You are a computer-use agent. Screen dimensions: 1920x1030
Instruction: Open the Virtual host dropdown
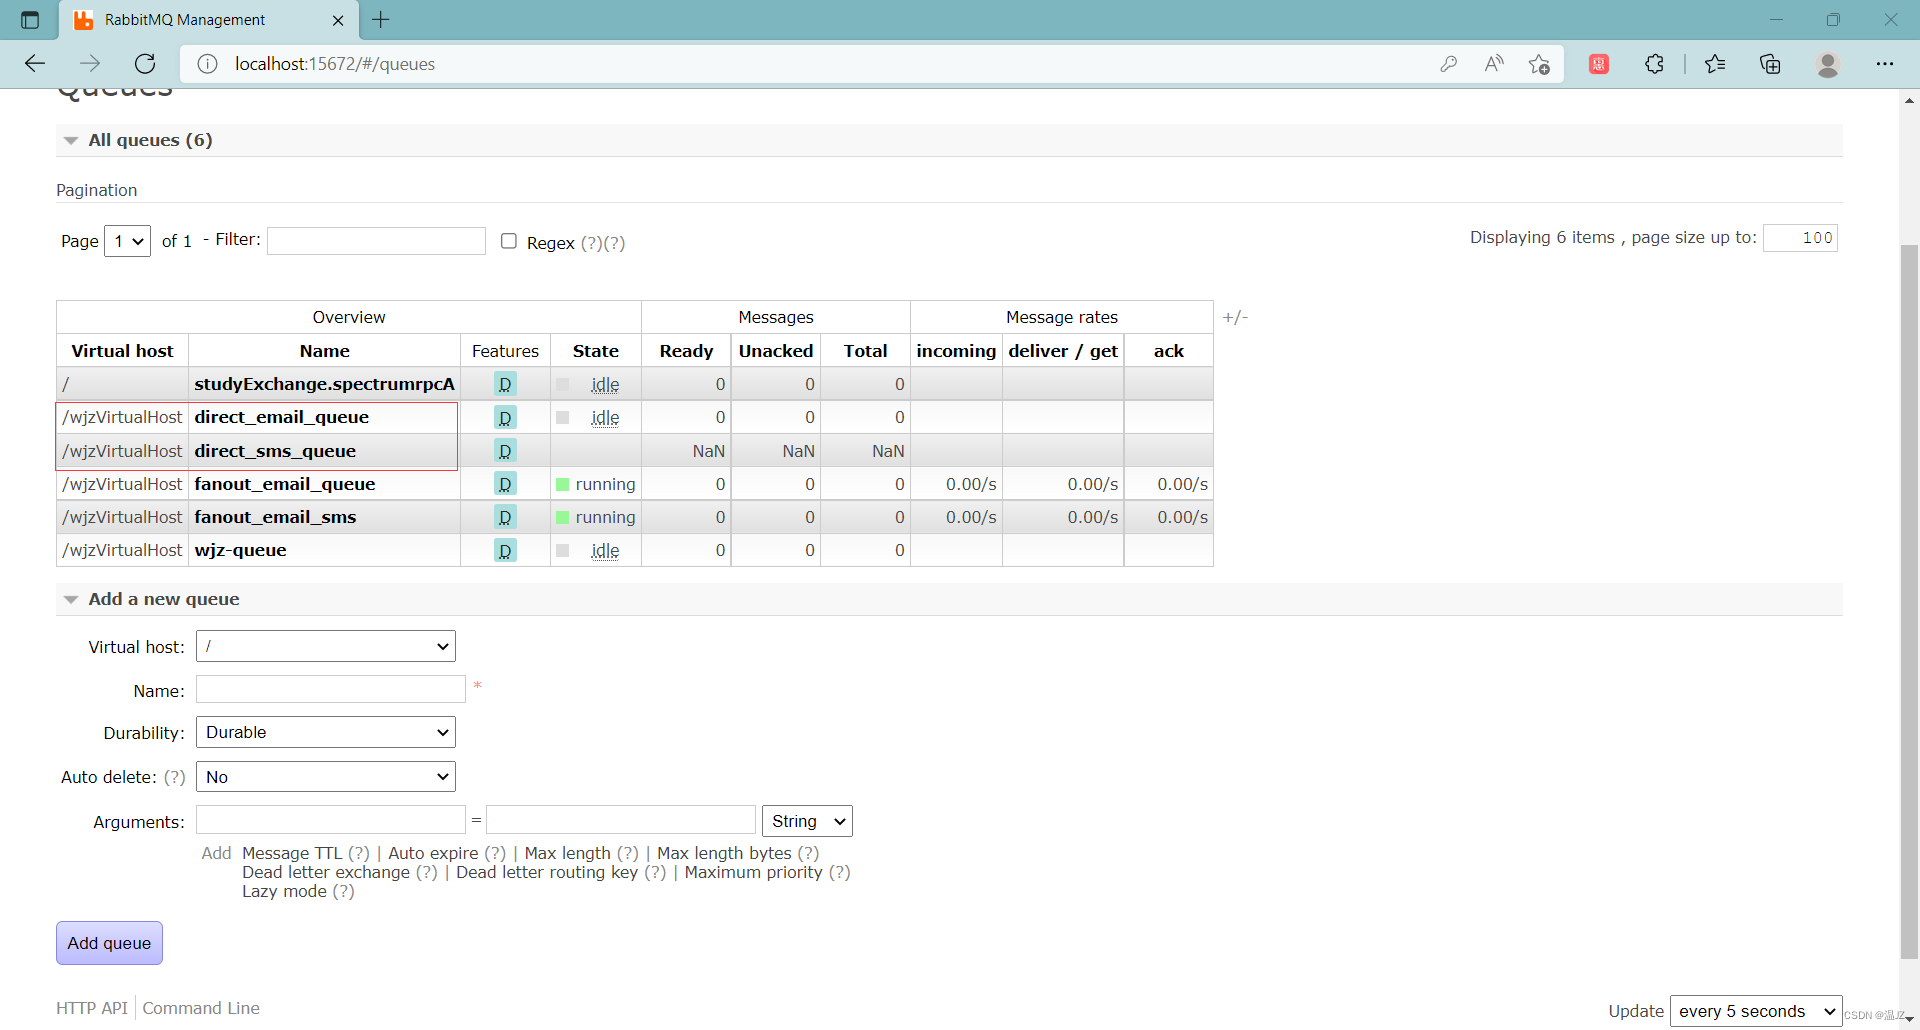[326, 646]
